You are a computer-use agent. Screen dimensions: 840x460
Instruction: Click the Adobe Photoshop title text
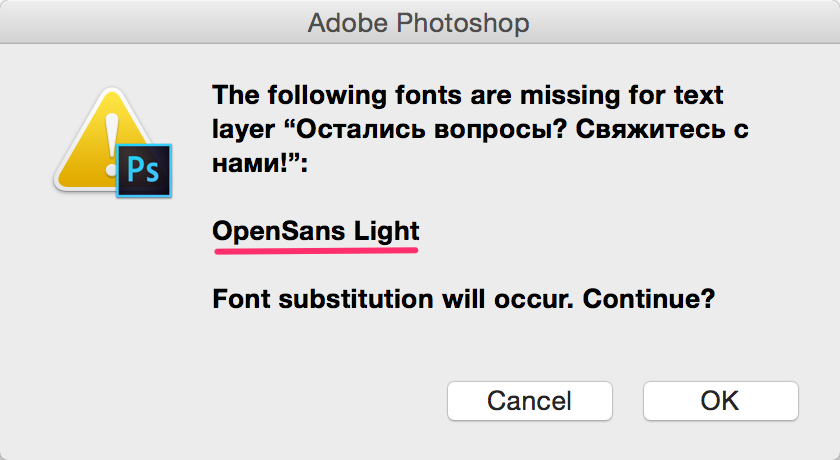[x=419, y=21]
